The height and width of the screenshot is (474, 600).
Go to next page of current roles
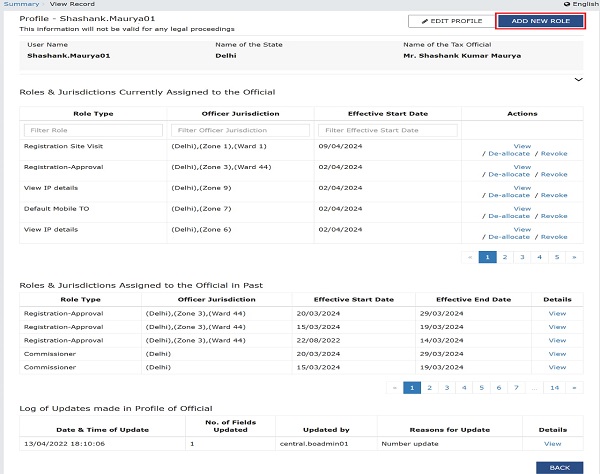[x=574, y=257]
